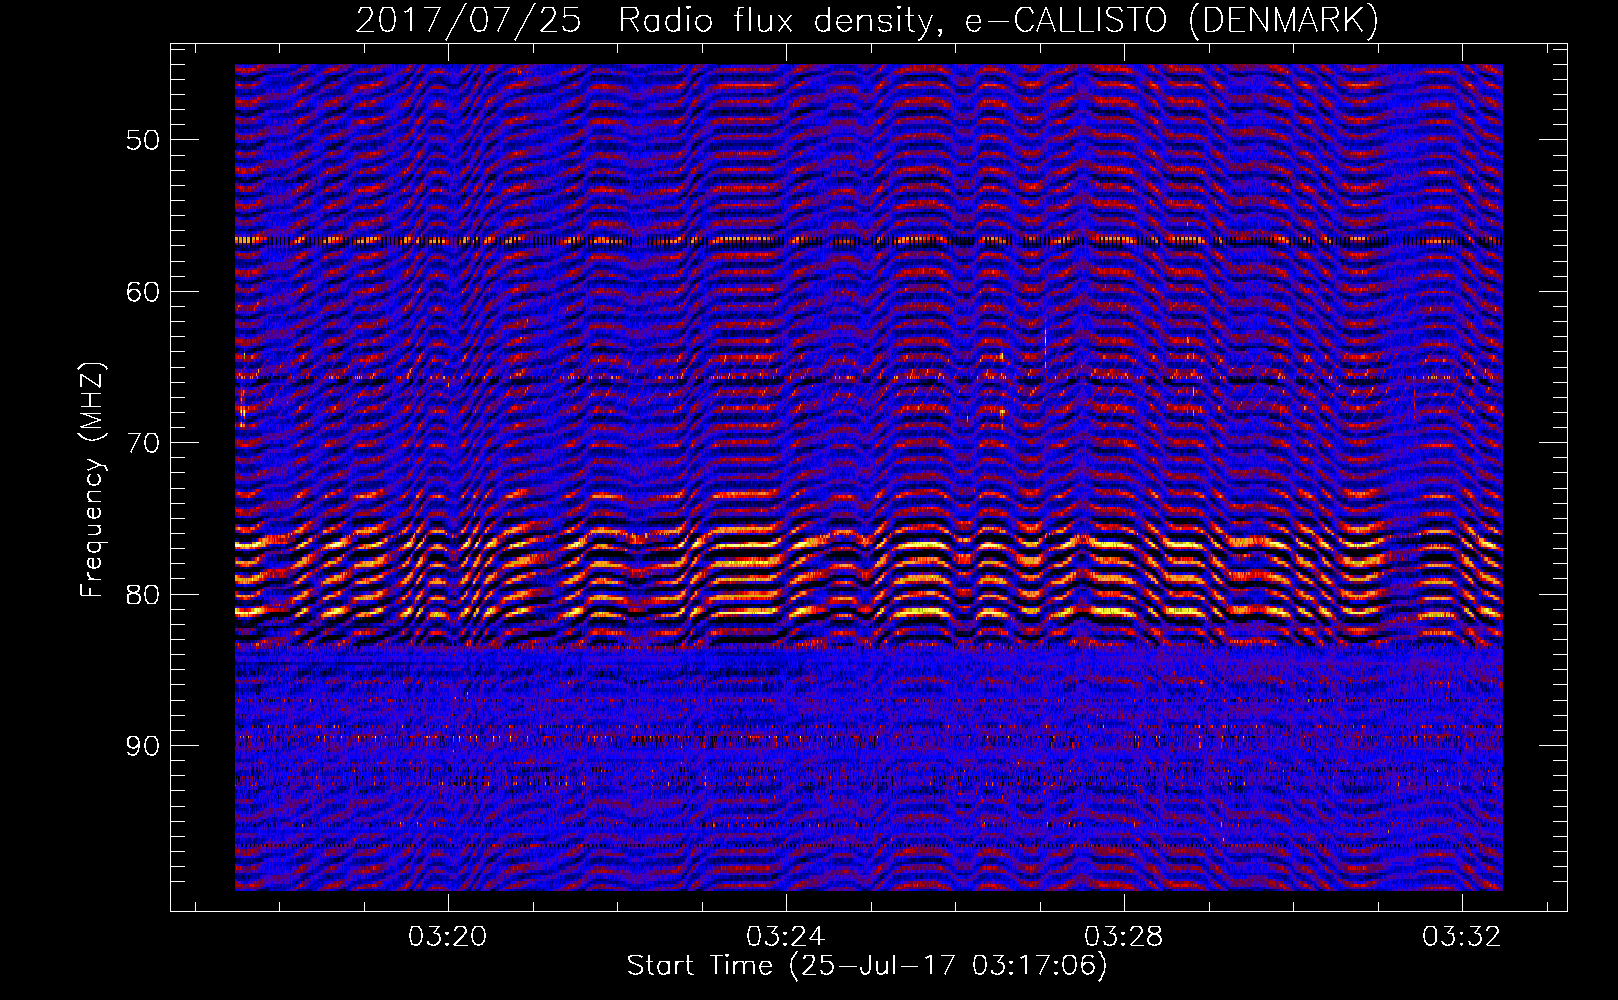Viewport: 1618px width, 1000px height.
Task: Click the frequency axis label '60'
Action: (142, 292)
